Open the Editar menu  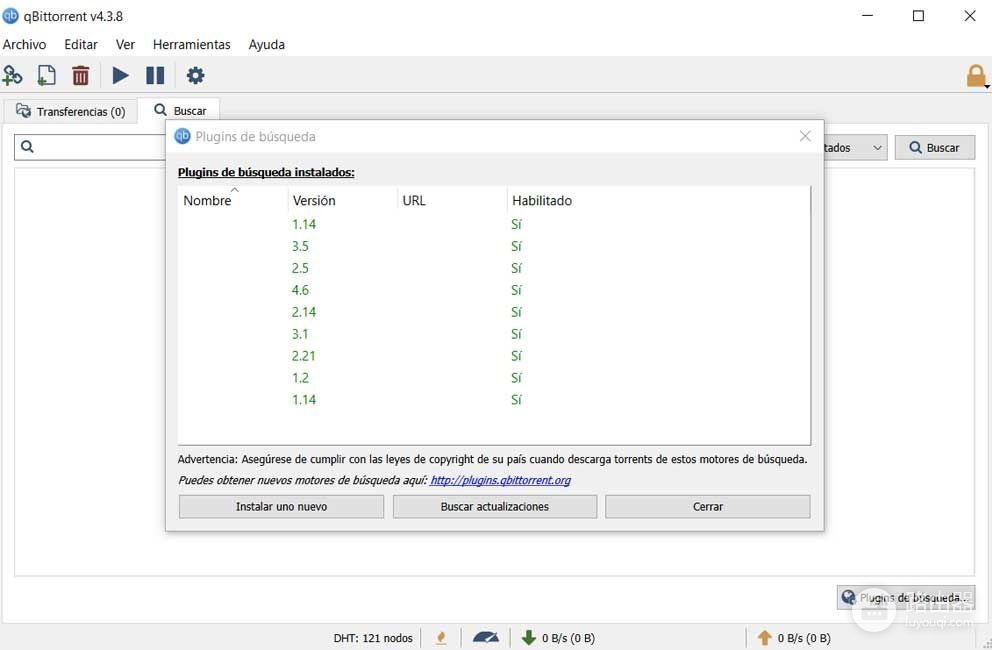tap(81, 44)
